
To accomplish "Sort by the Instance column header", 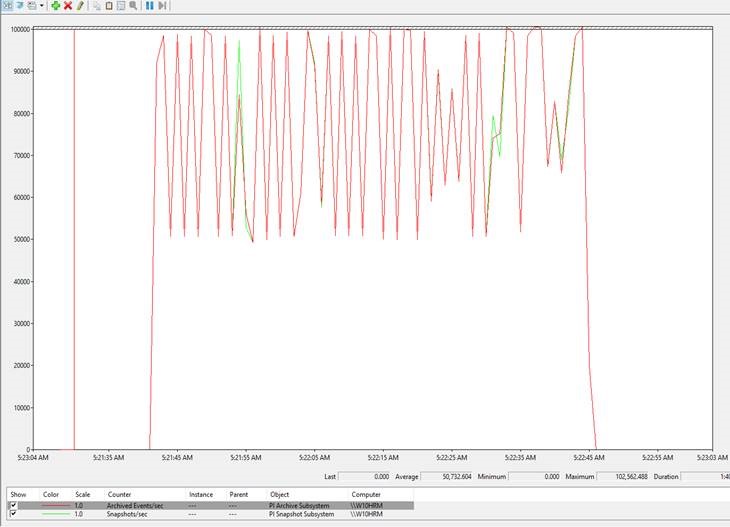I will (x=201, y=494).
